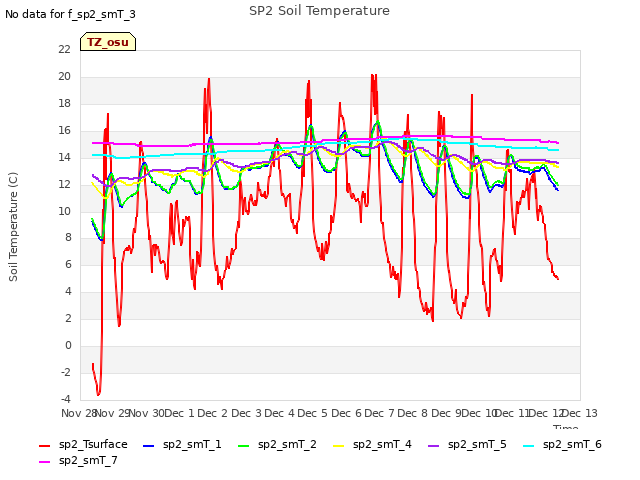The height and width of the screenshot is (480, 640).
Task: Toggle sp2_smT_5 series in legend
Action: 467,444
